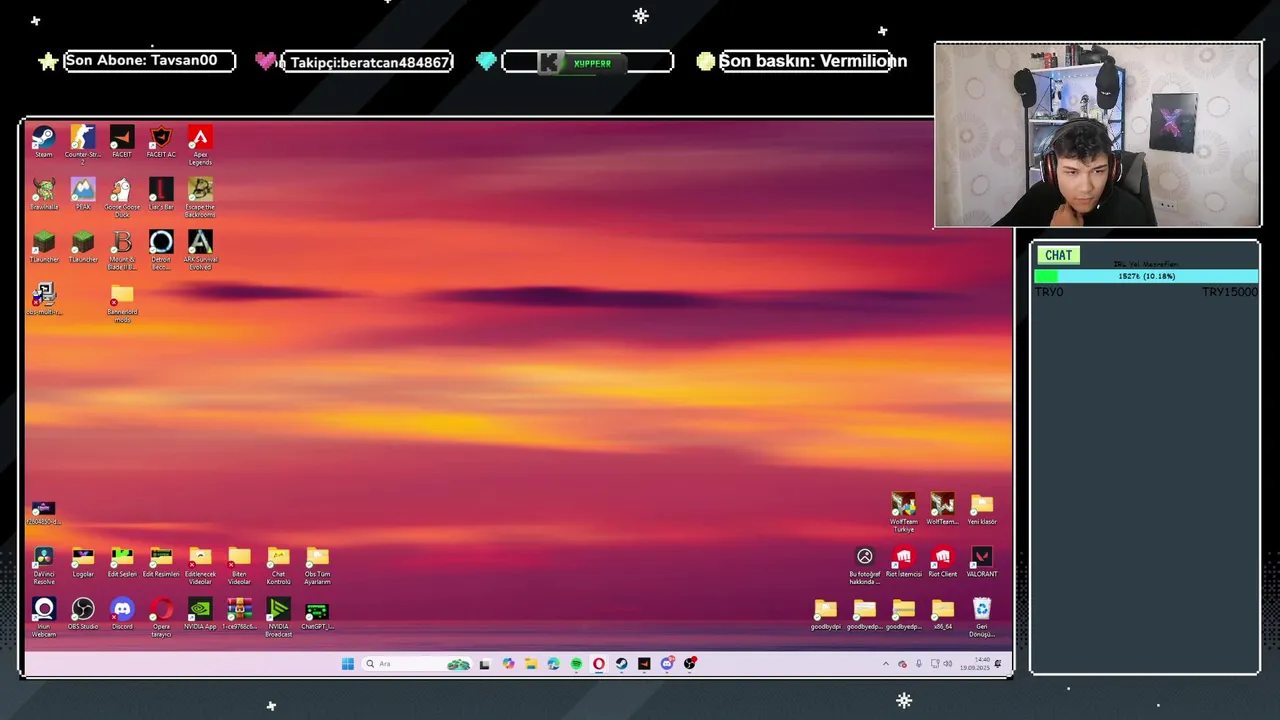Click the Discord desktop icon
Screen dimensions: 1280x720
click(122, 614)
